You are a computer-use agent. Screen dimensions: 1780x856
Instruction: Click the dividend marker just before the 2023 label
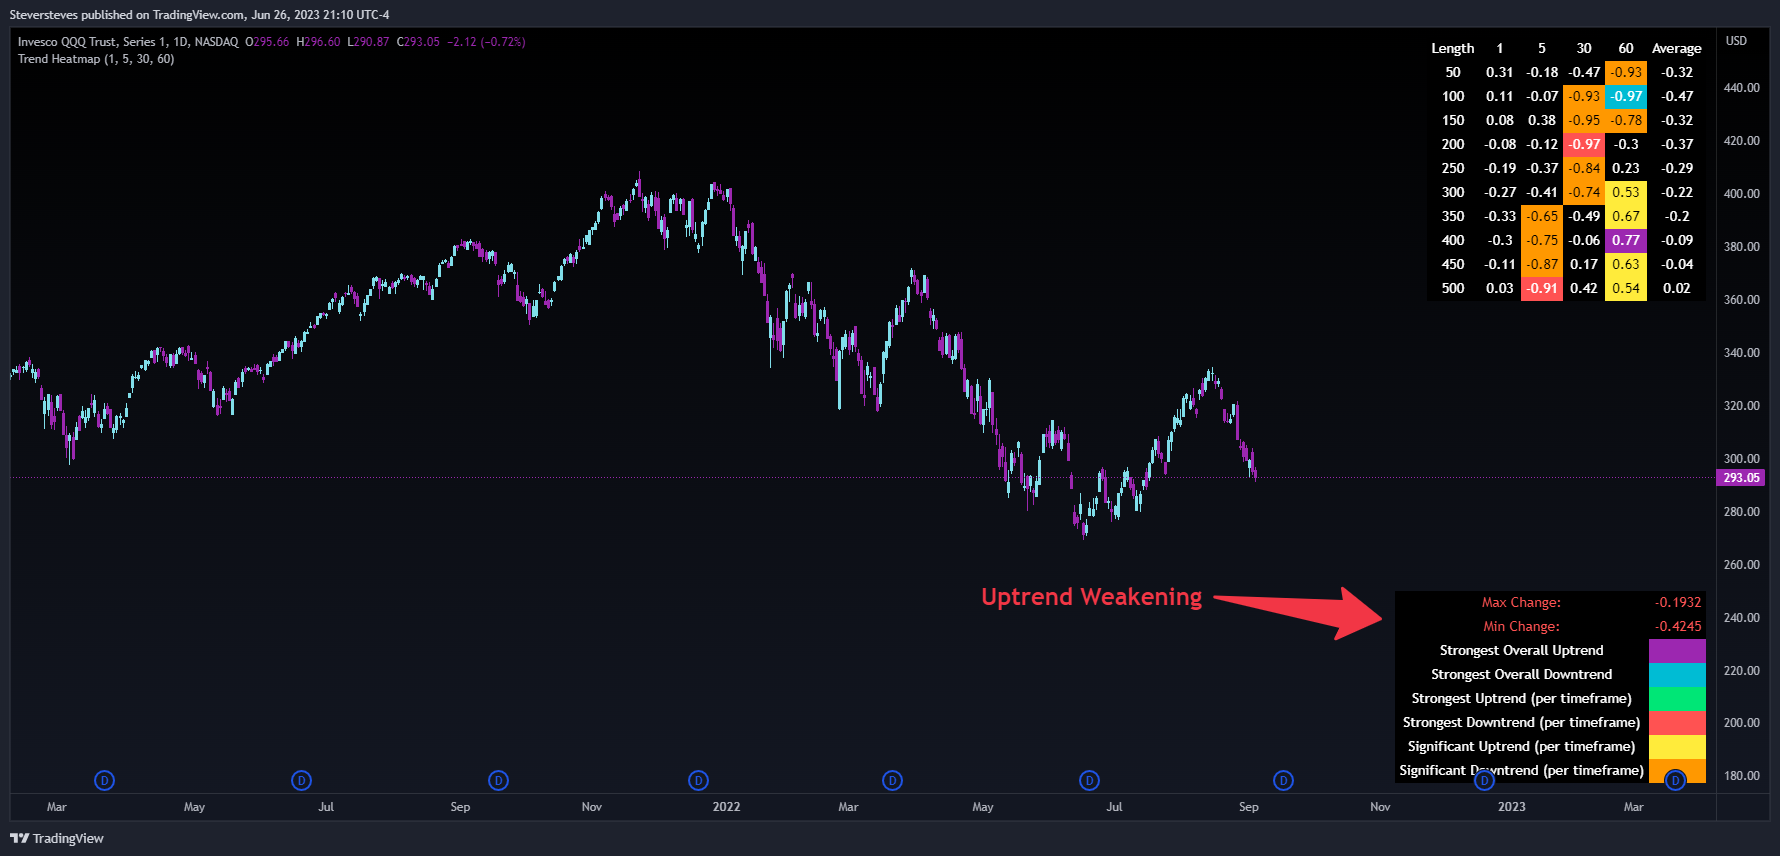pyautogui.click(x=1484, y=780)
